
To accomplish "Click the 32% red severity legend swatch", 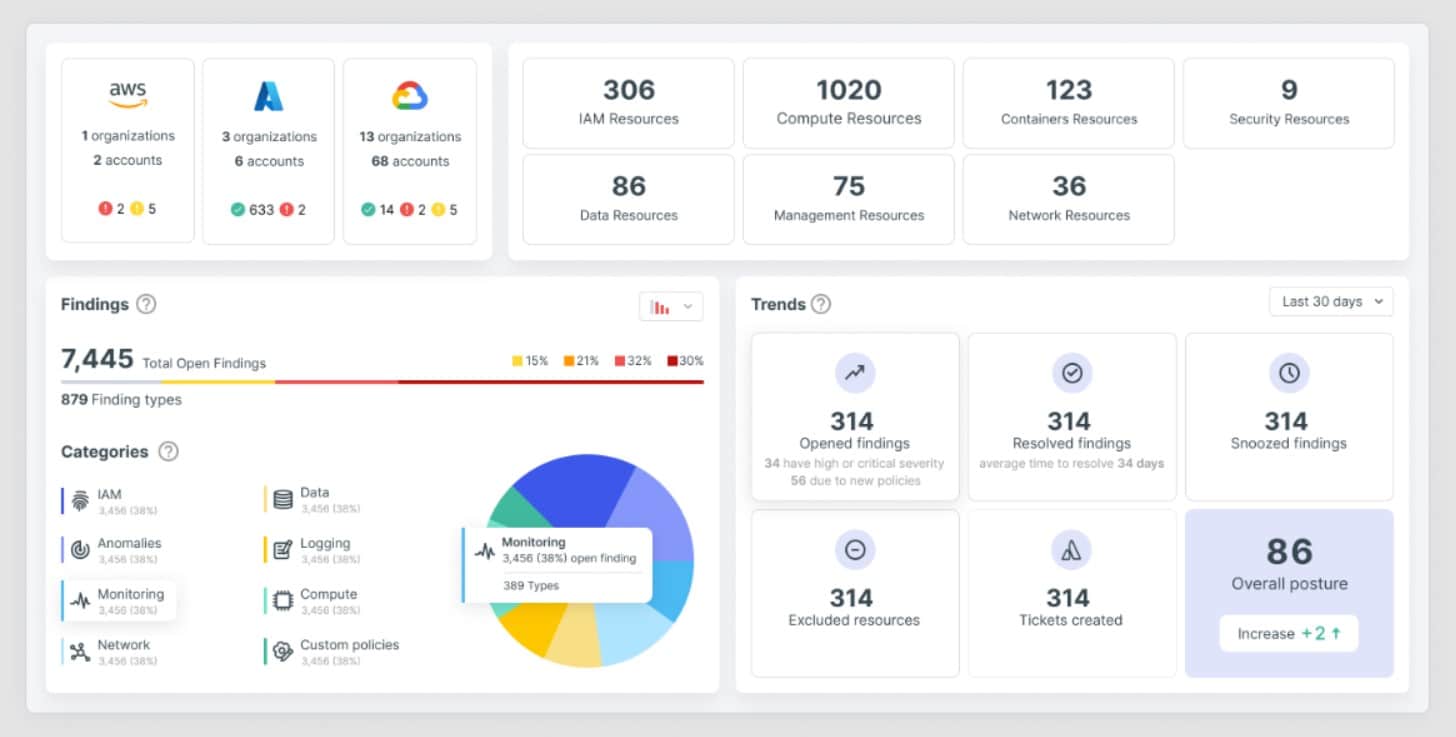I will pos(620,361).
